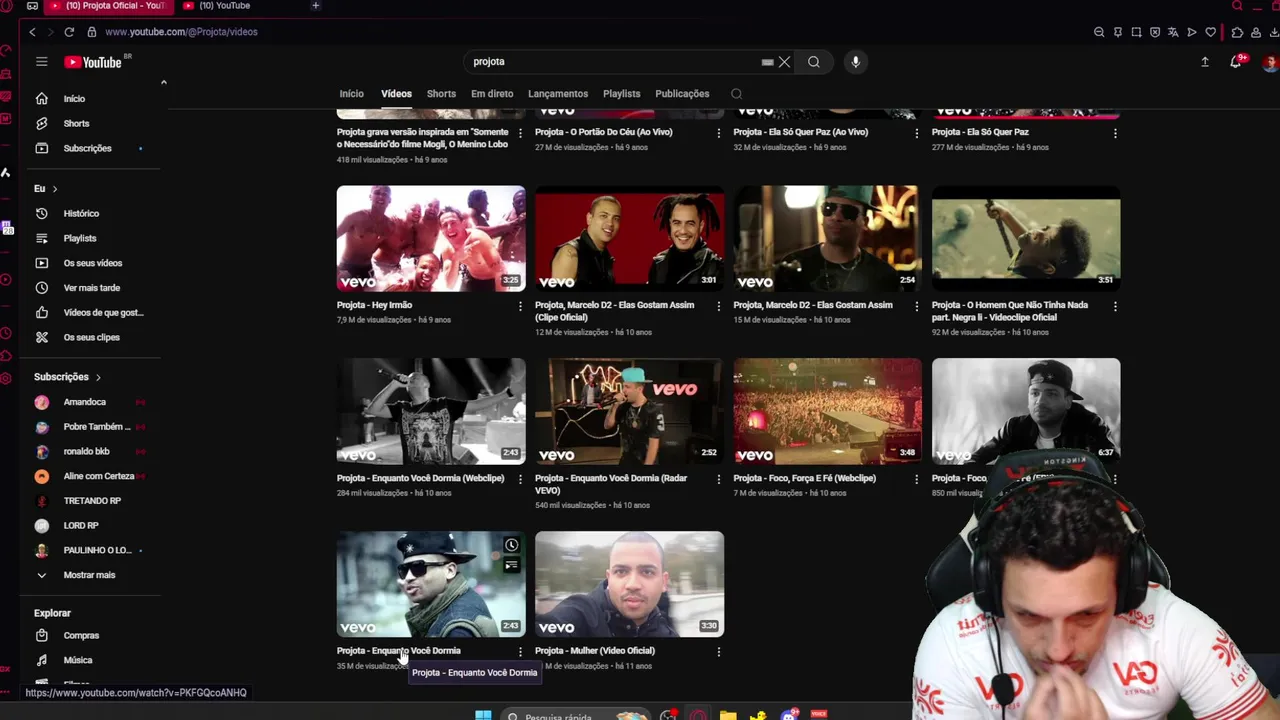Play the Foco, Força E Fé crowd thumbnail
Screen dimensions: 1280x720
828,411
